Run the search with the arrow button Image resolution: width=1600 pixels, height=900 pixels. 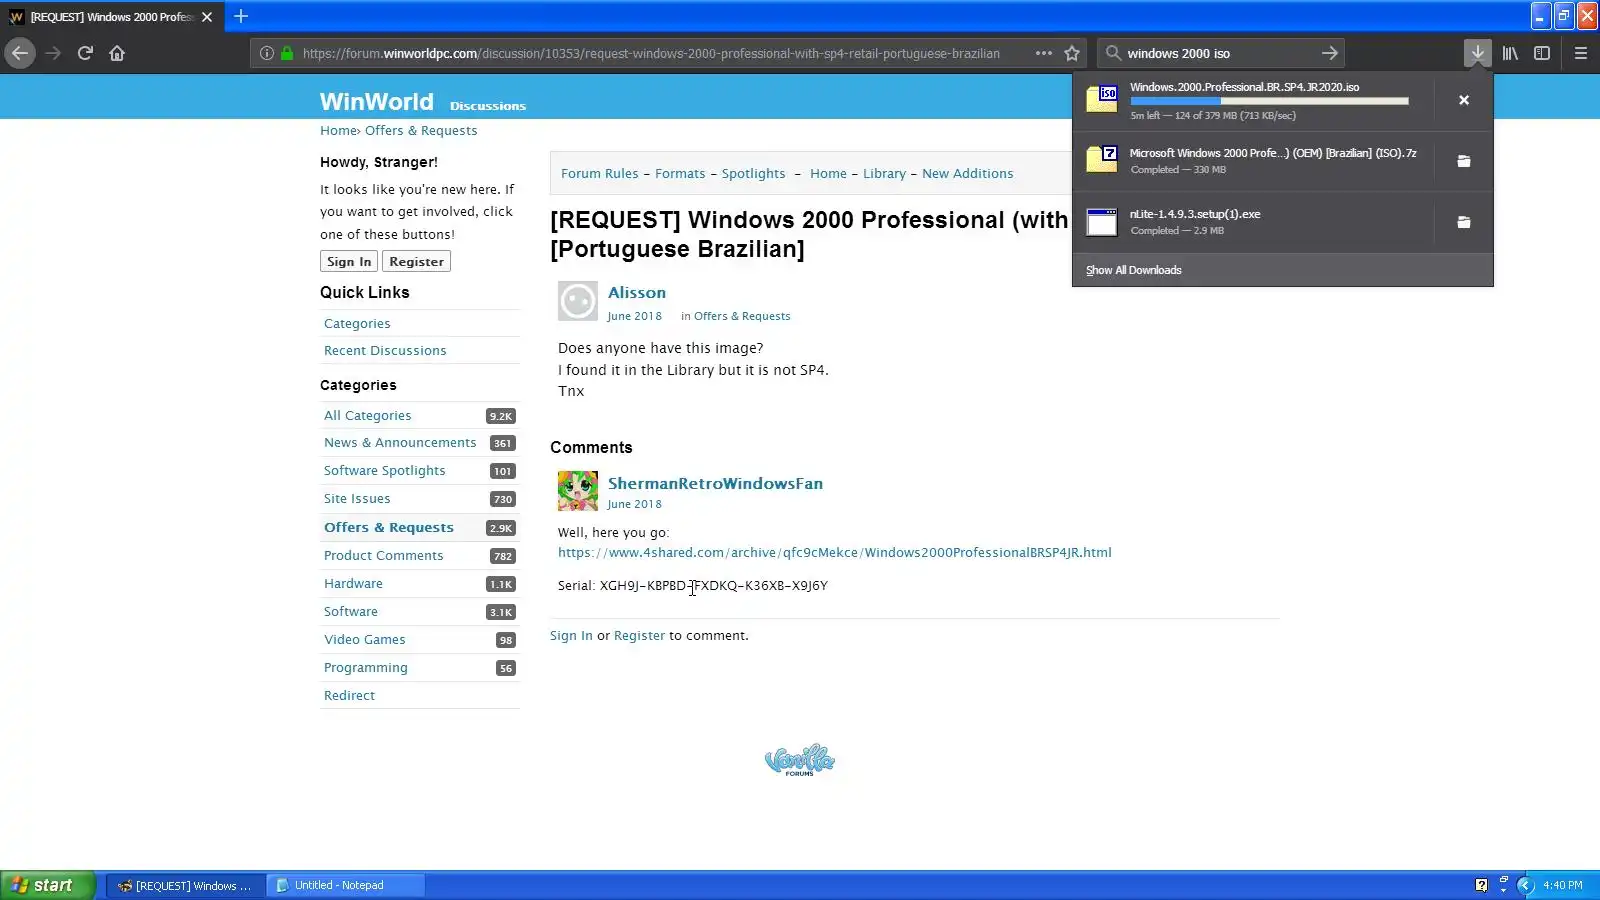click(x=1329, y=53)
